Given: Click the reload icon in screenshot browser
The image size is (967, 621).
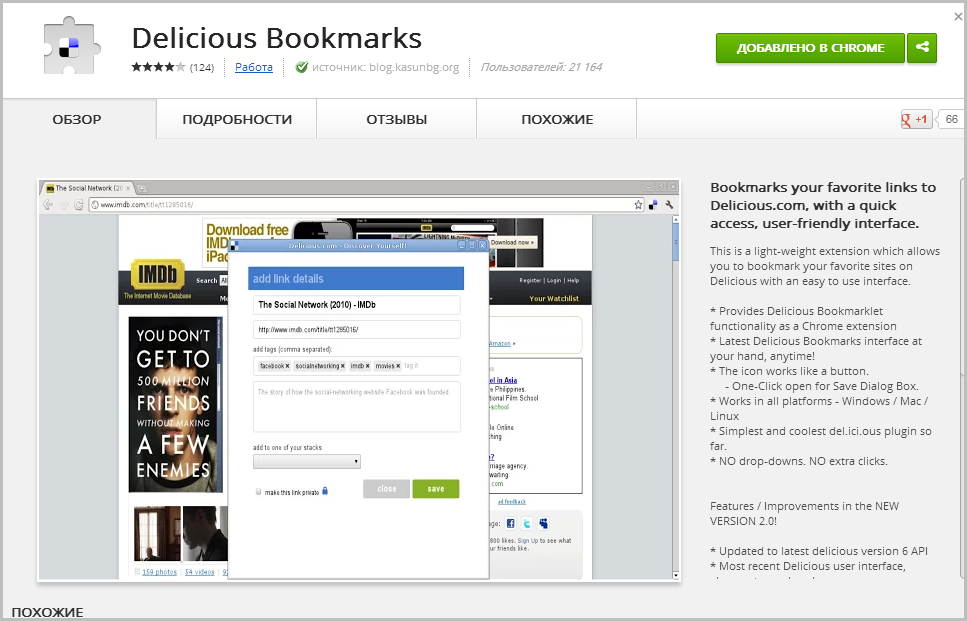Looking at the screenshot, I should [x=78, y=205].
